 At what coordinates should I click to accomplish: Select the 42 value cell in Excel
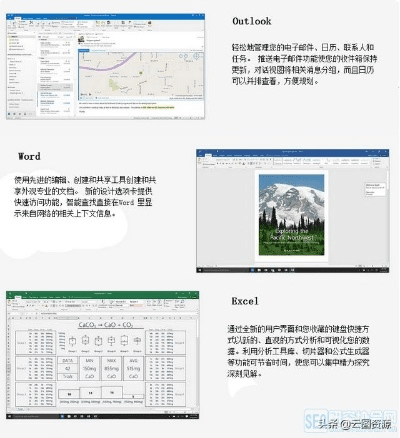point(68,369)
